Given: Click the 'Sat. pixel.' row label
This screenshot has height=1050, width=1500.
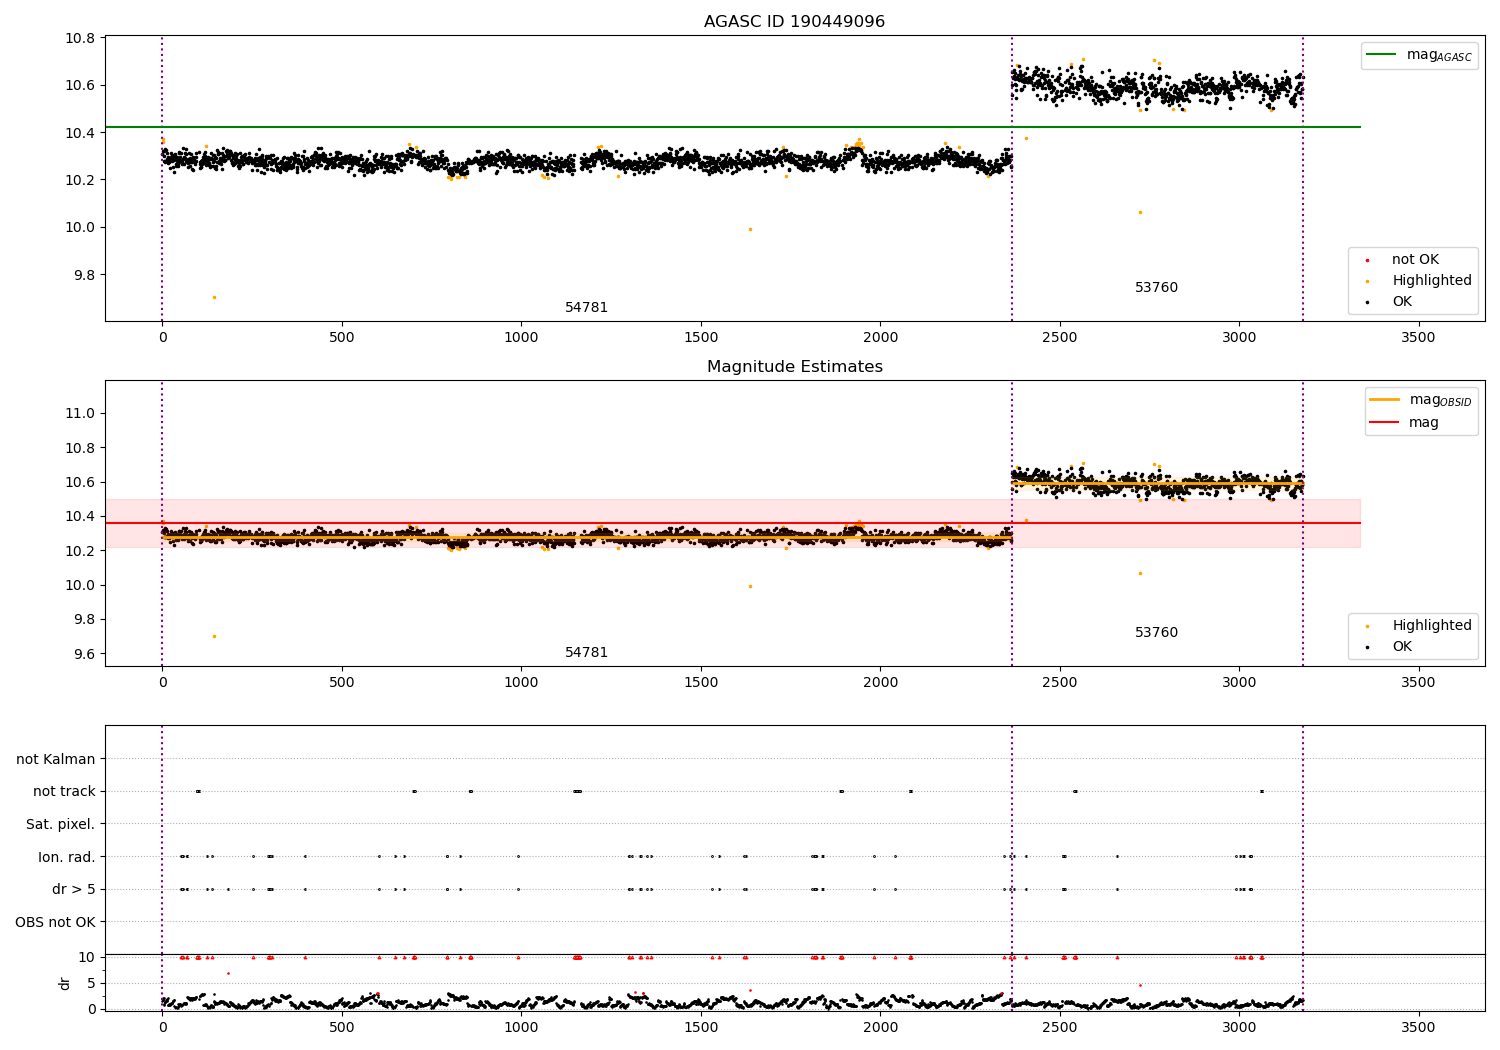Looking at the screenshot, I should [61, 824].
